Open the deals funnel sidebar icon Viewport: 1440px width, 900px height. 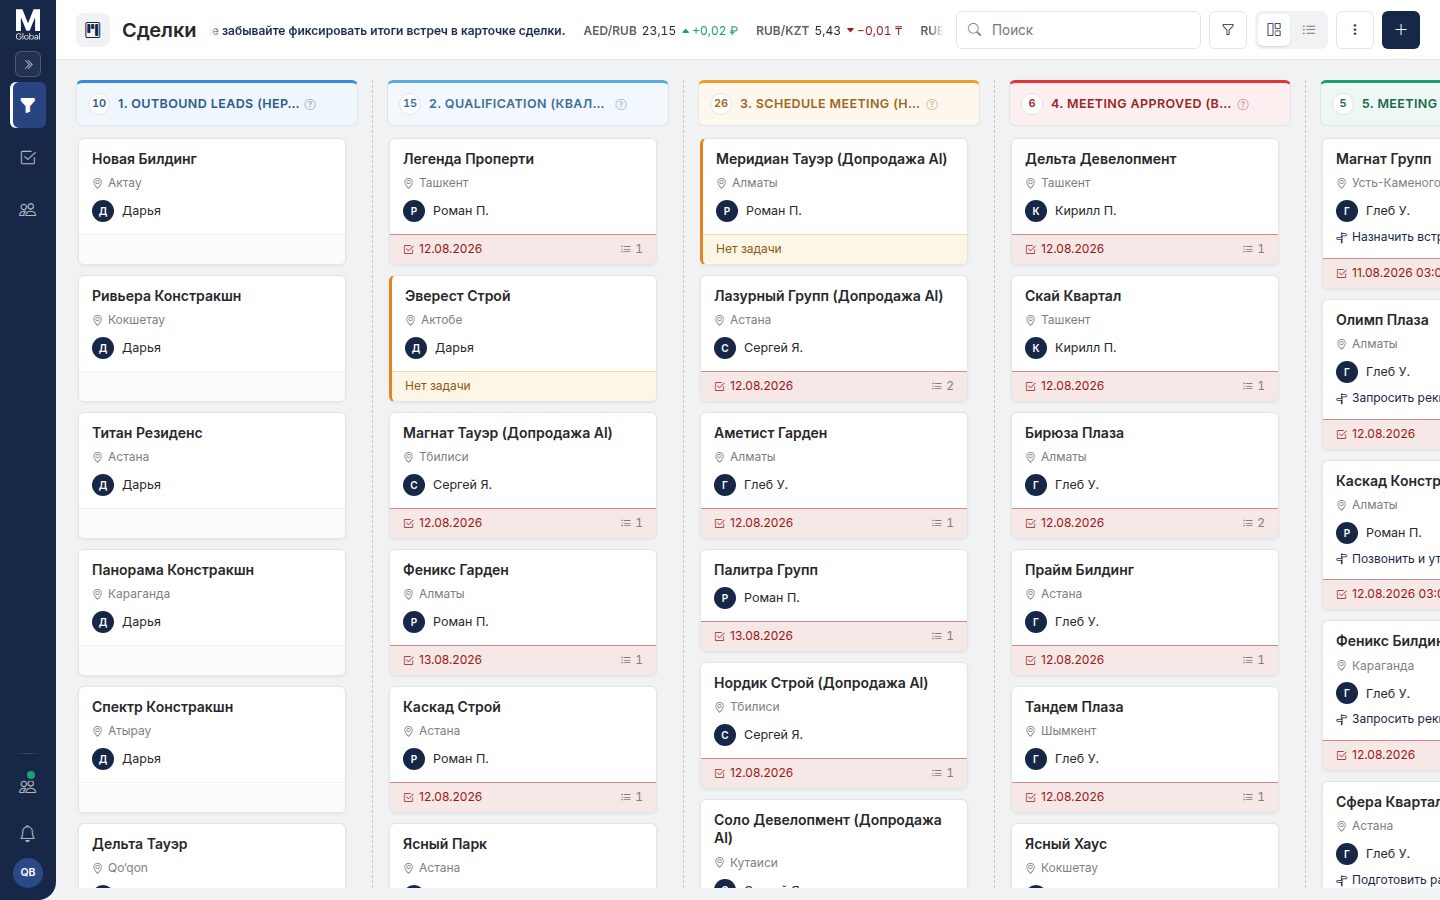28,105
